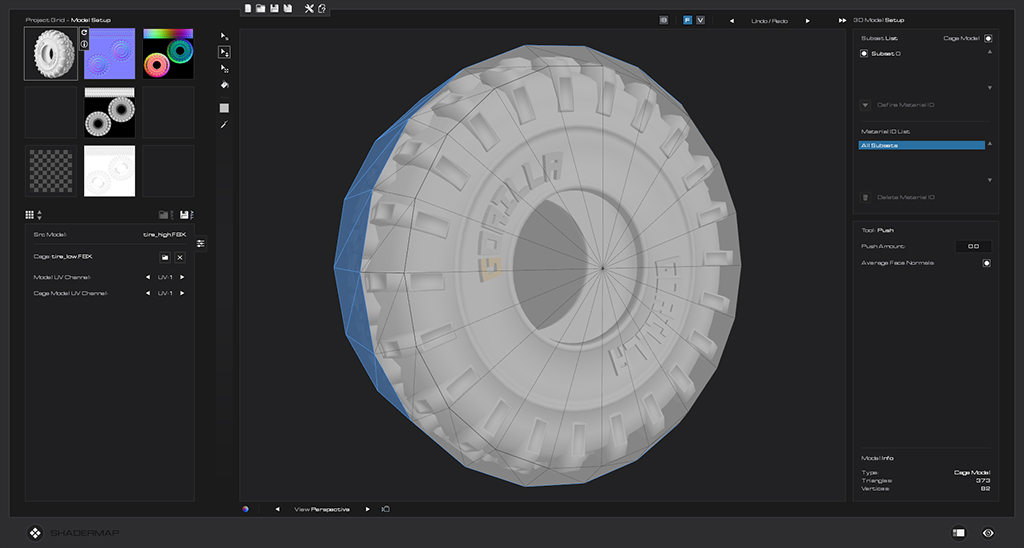Collapse the 3D Model Setup panel with the double arrow
This screenshot has width=1024, height=548.
(842, 20)
